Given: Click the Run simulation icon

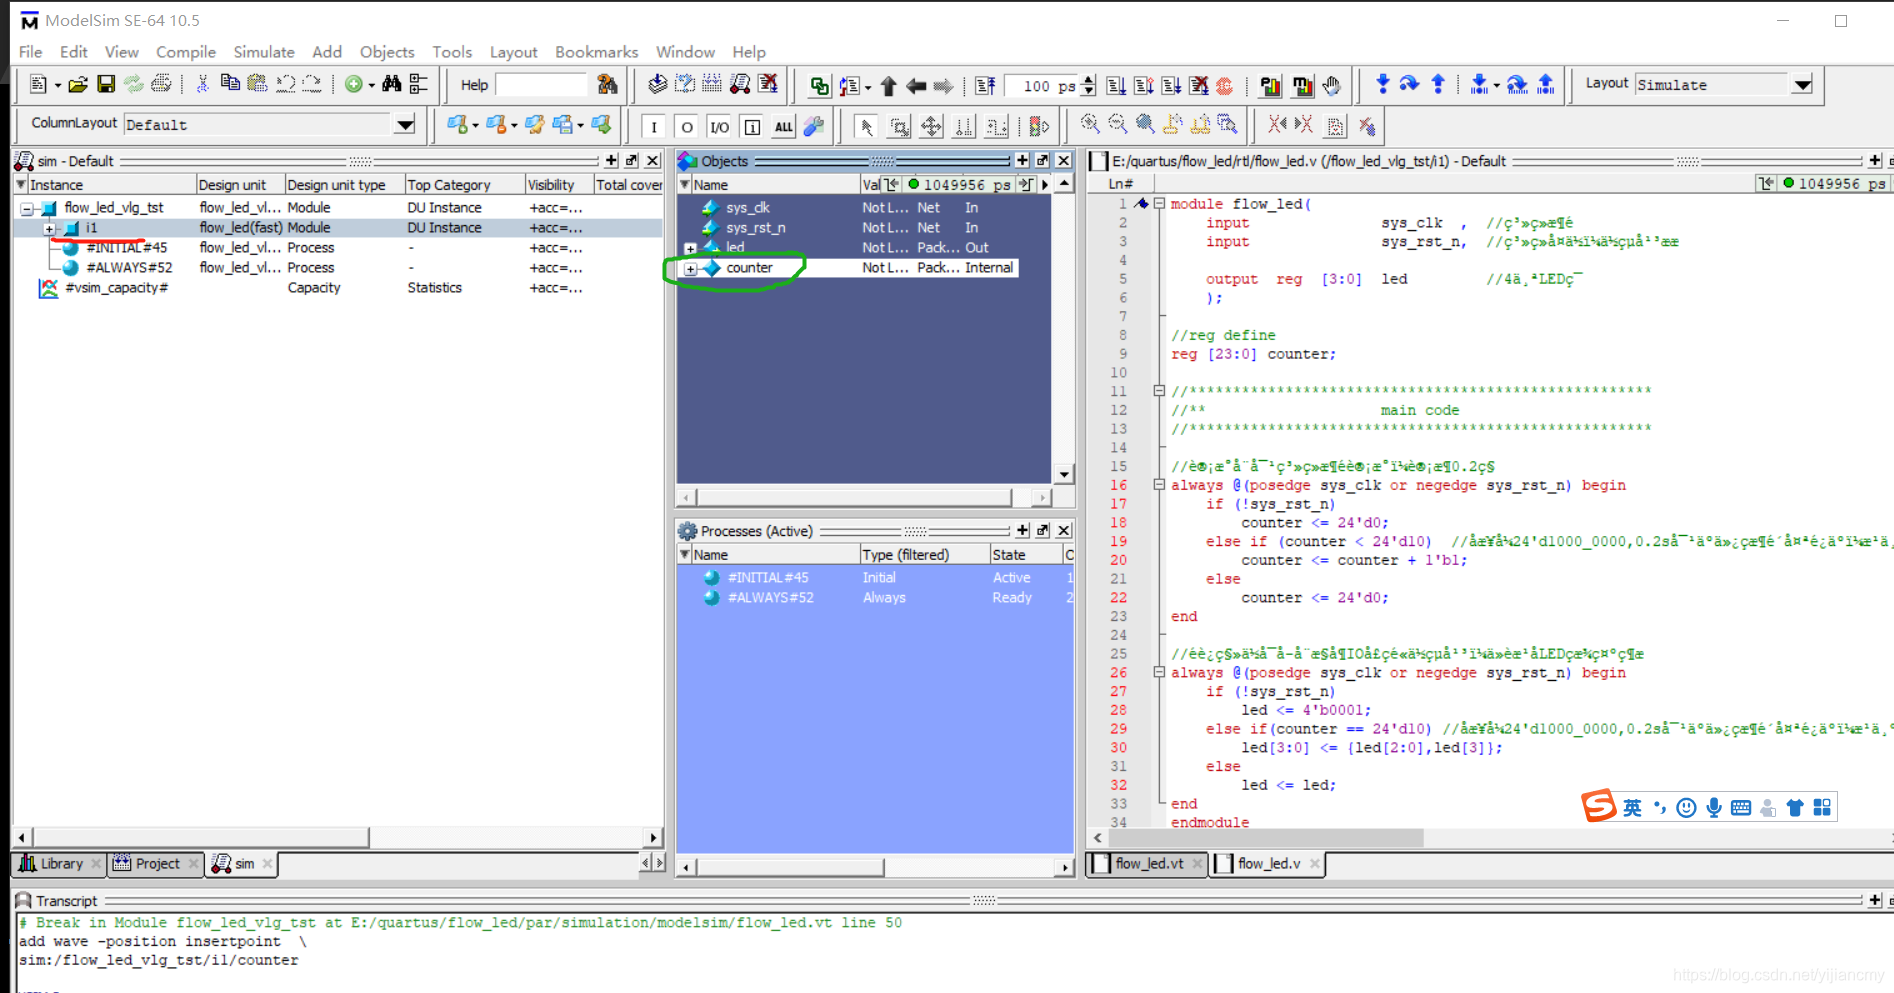Looking at the screenshot, I should (x=1116, y=86).
